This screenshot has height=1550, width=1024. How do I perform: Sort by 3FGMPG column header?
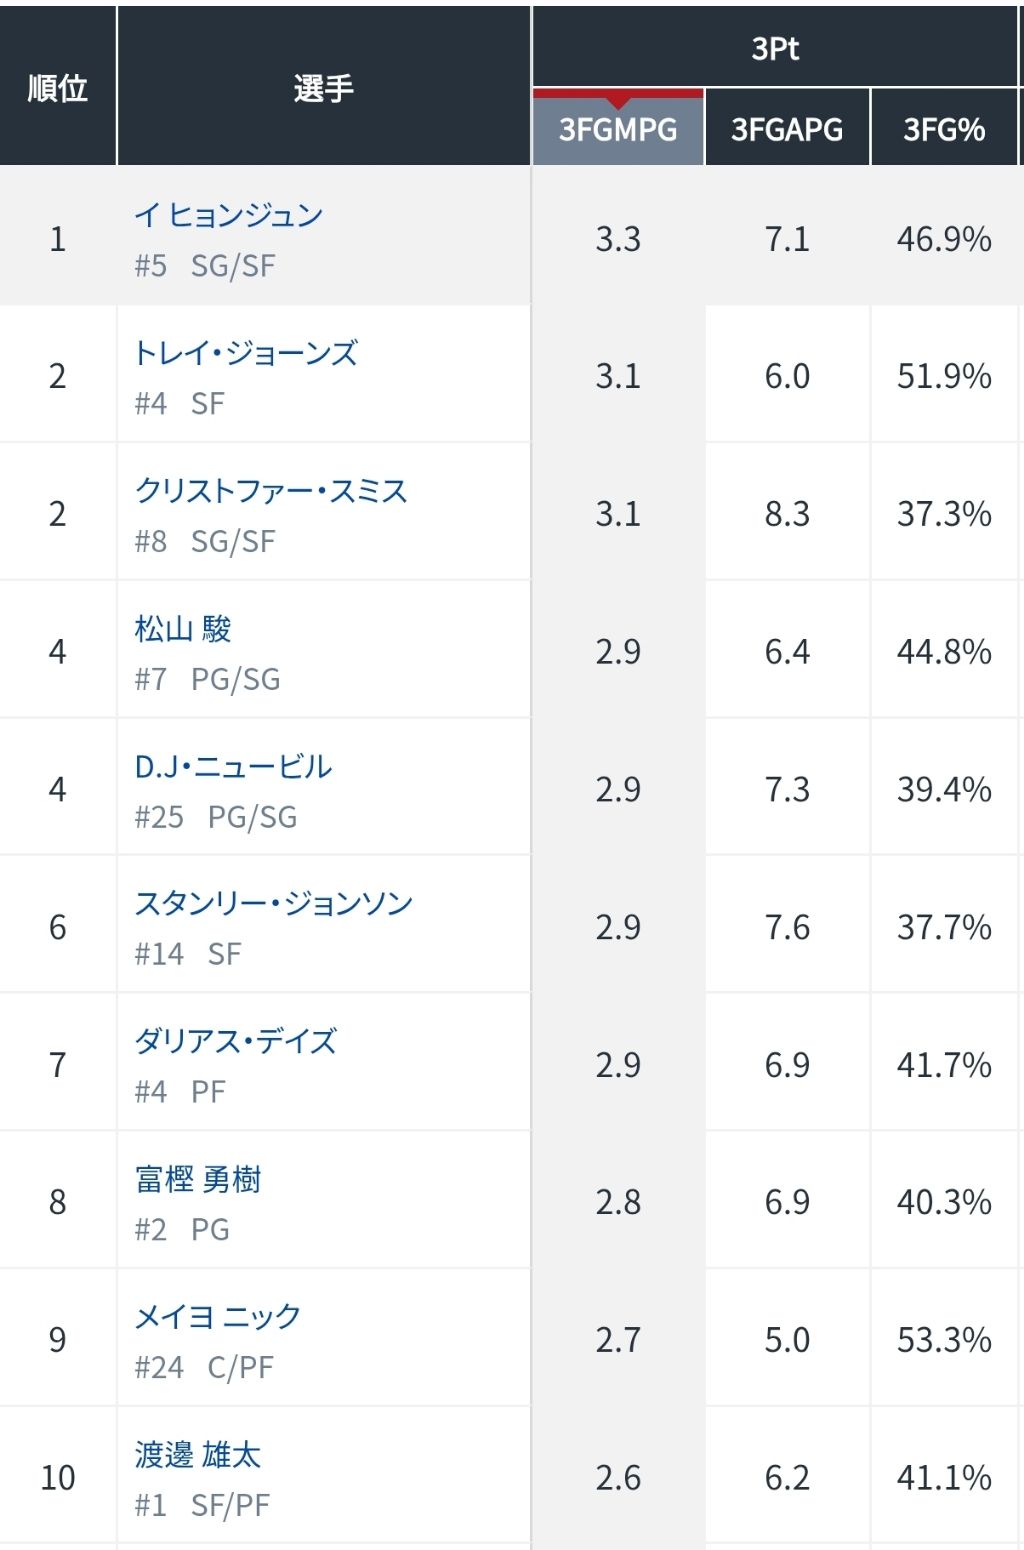point(618,130)
